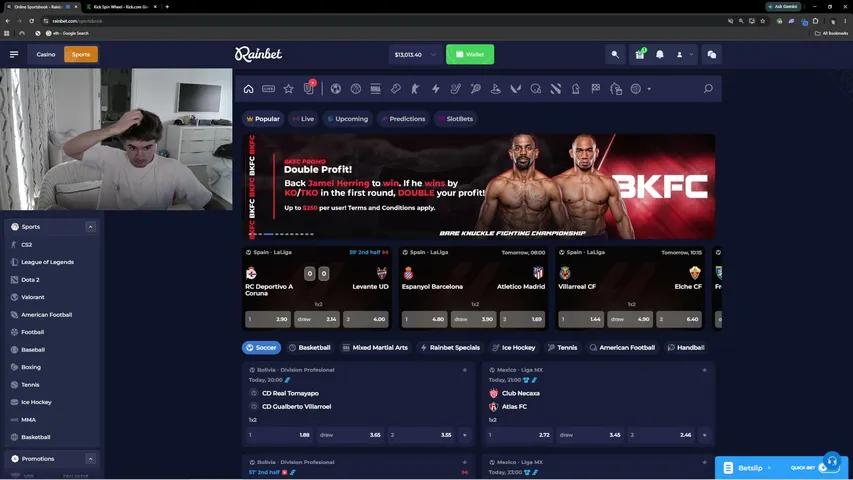Image resolution: width=853 pixels, height=480 pixels.
Task: Select the SlotBets filter tab
Action: [x=455, y=119]
